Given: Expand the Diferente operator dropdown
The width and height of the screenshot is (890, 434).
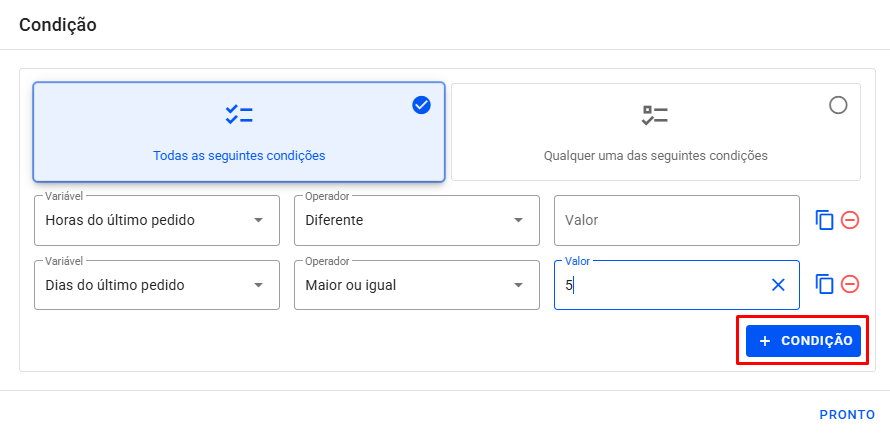Looking at the screenshot, I should 416,220.
